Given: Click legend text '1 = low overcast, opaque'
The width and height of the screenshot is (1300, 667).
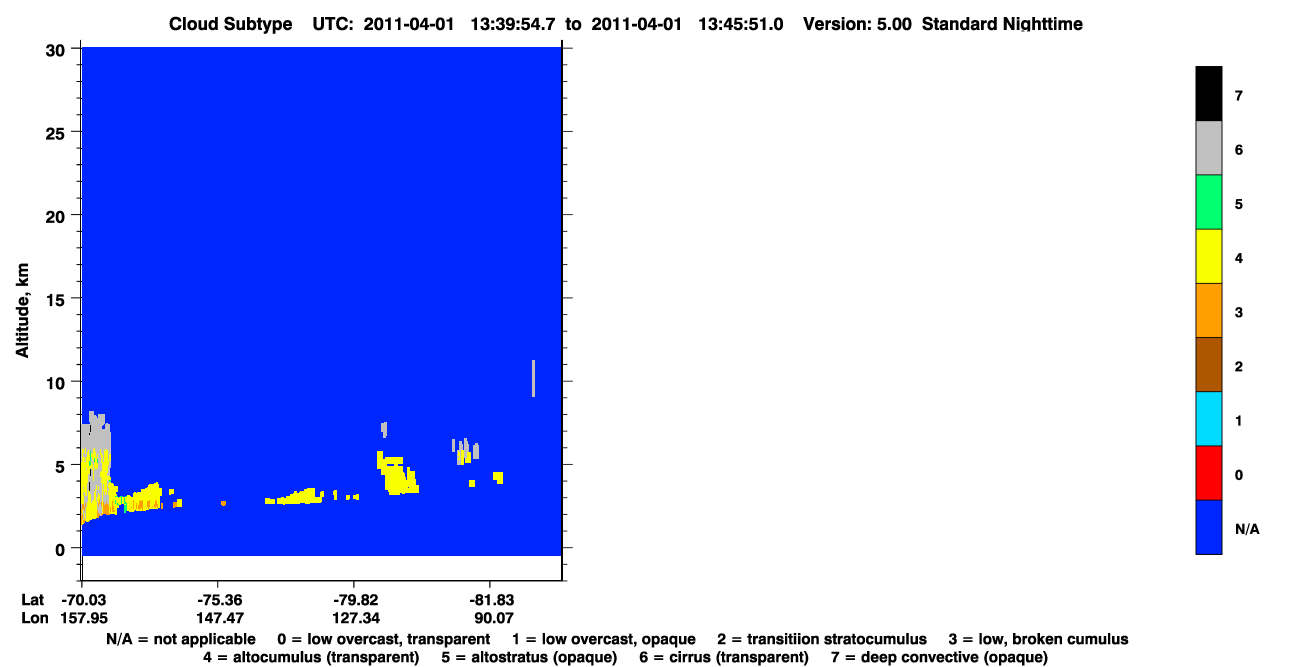Looking at the screenshot, I should pyautogui.click(x=604, y=639).
